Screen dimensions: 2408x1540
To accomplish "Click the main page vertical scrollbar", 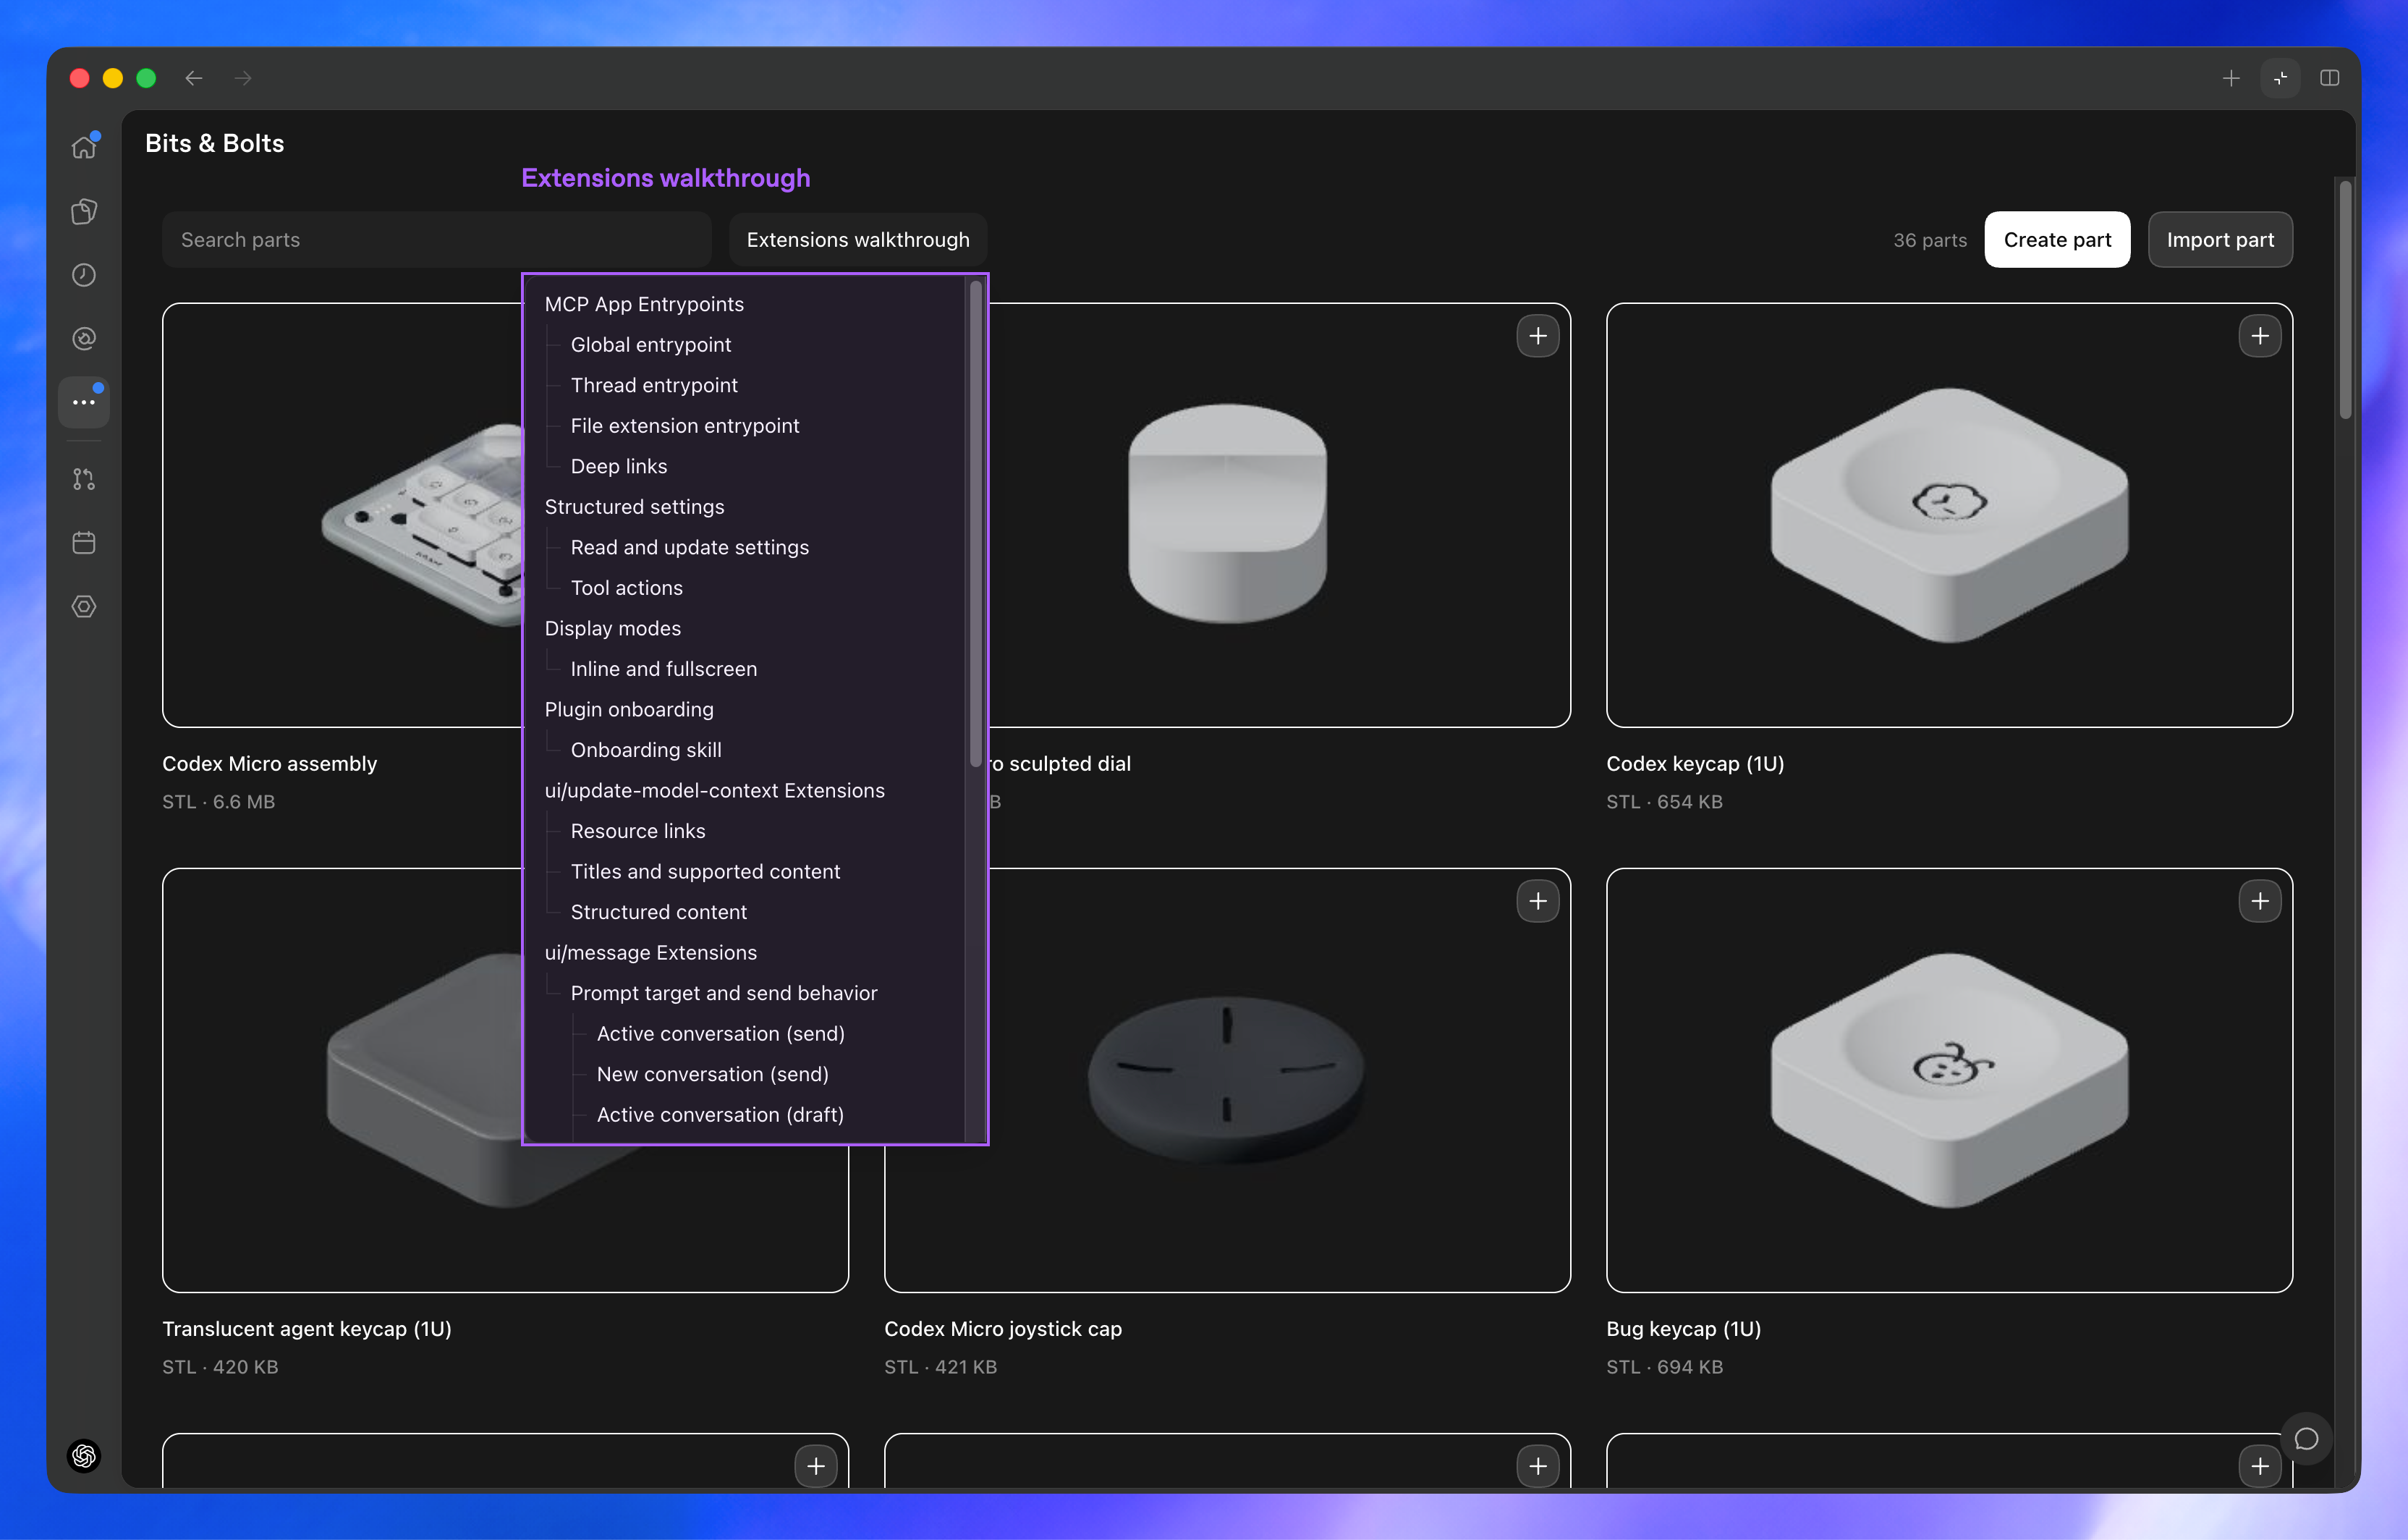I will click(x=2345, y=300).
